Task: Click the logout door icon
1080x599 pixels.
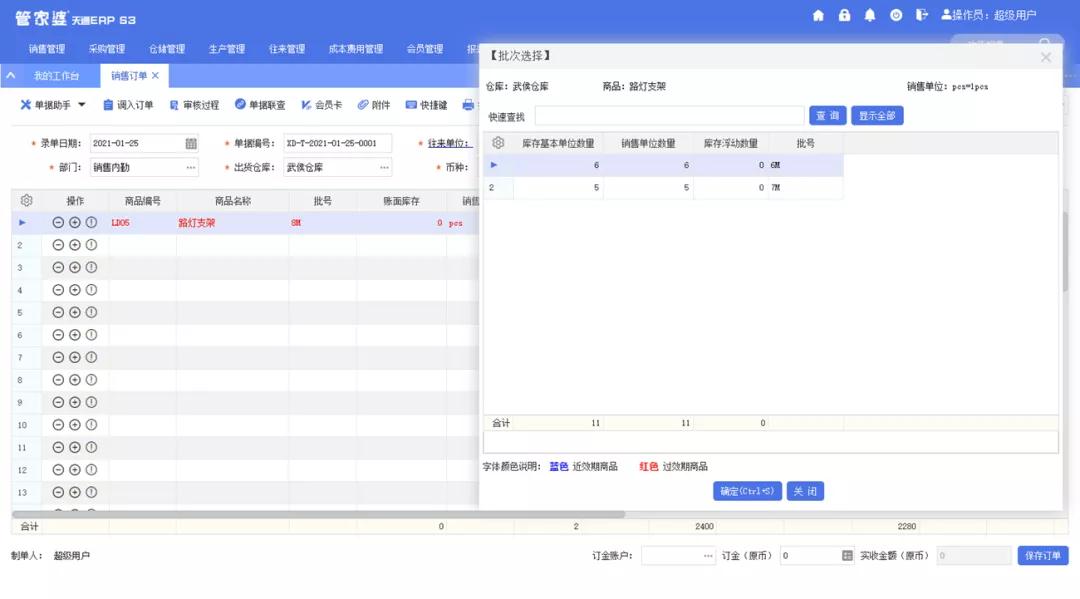Action: point(921,15)
